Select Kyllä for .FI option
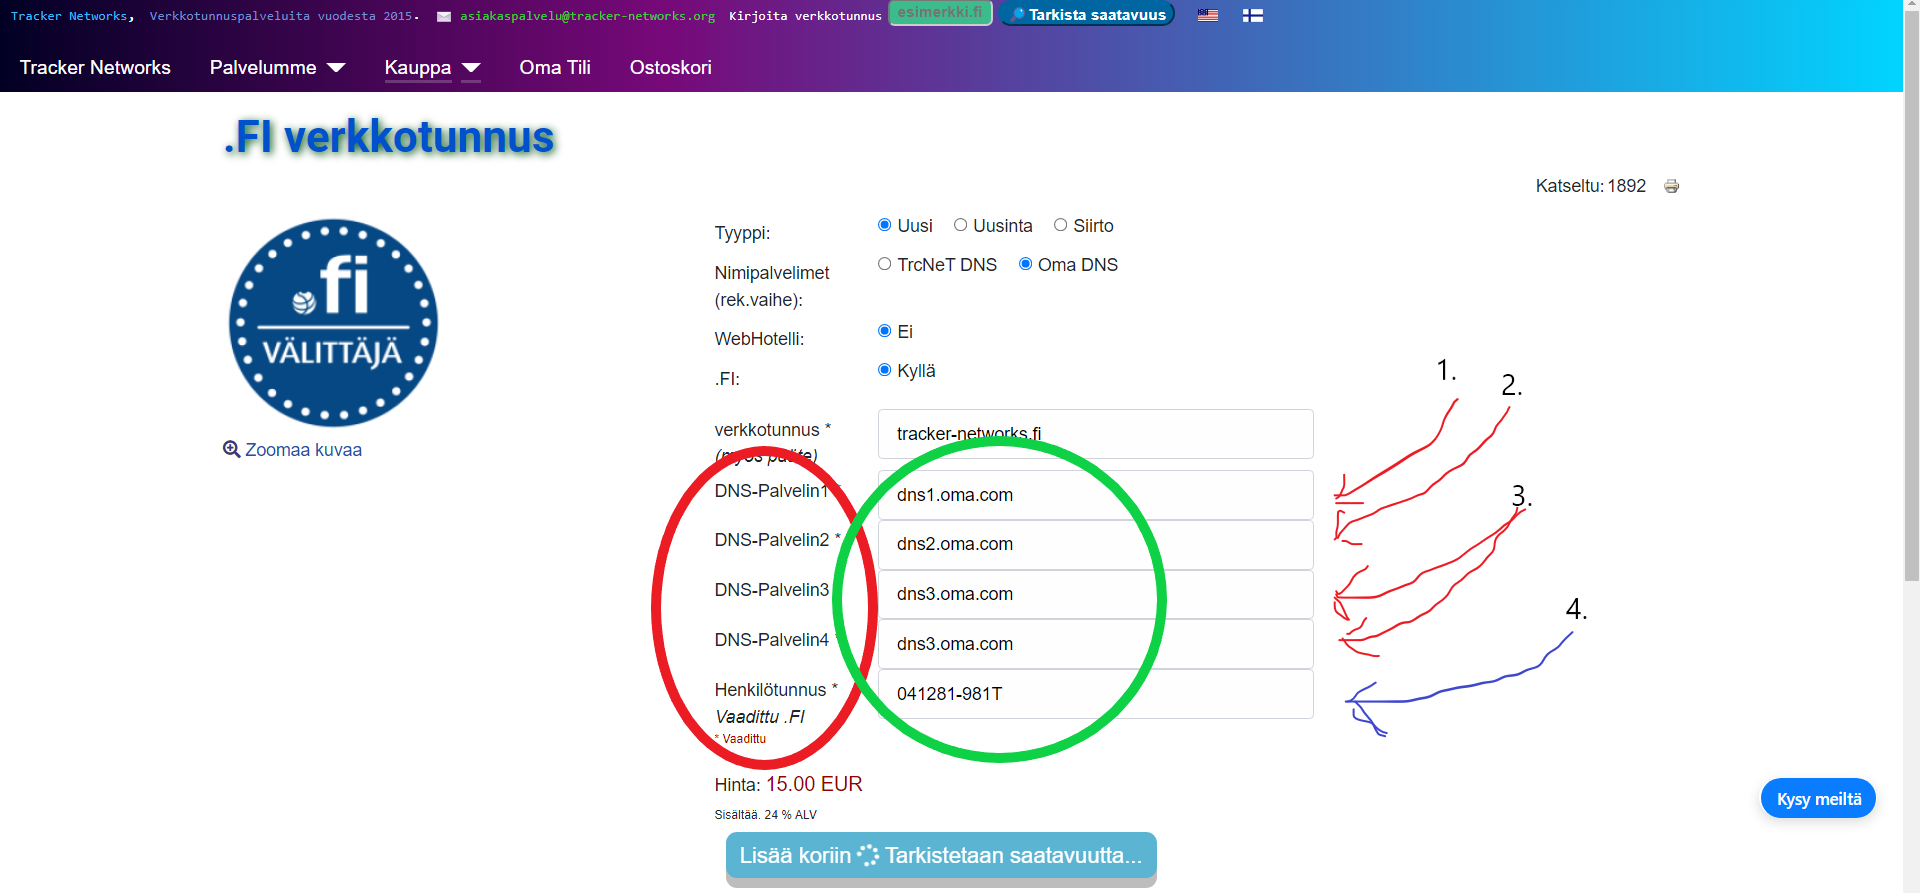1920x893 pixels. [x=884, y=370]
